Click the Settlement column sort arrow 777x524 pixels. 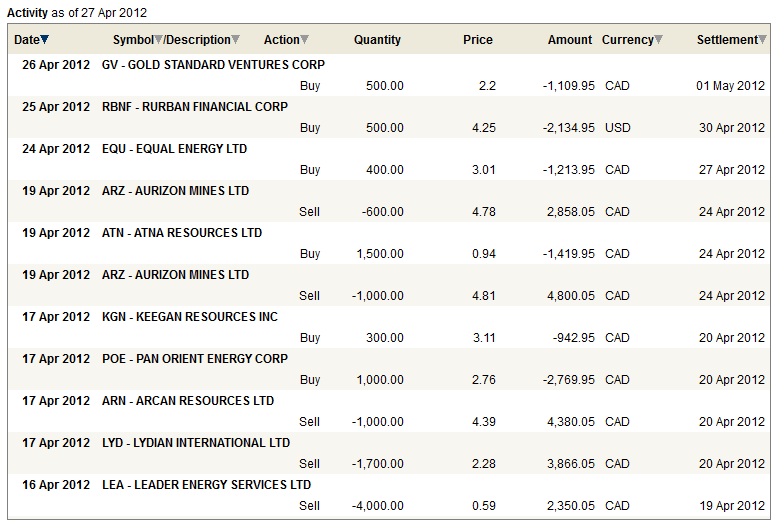click(x=762, y=40)
